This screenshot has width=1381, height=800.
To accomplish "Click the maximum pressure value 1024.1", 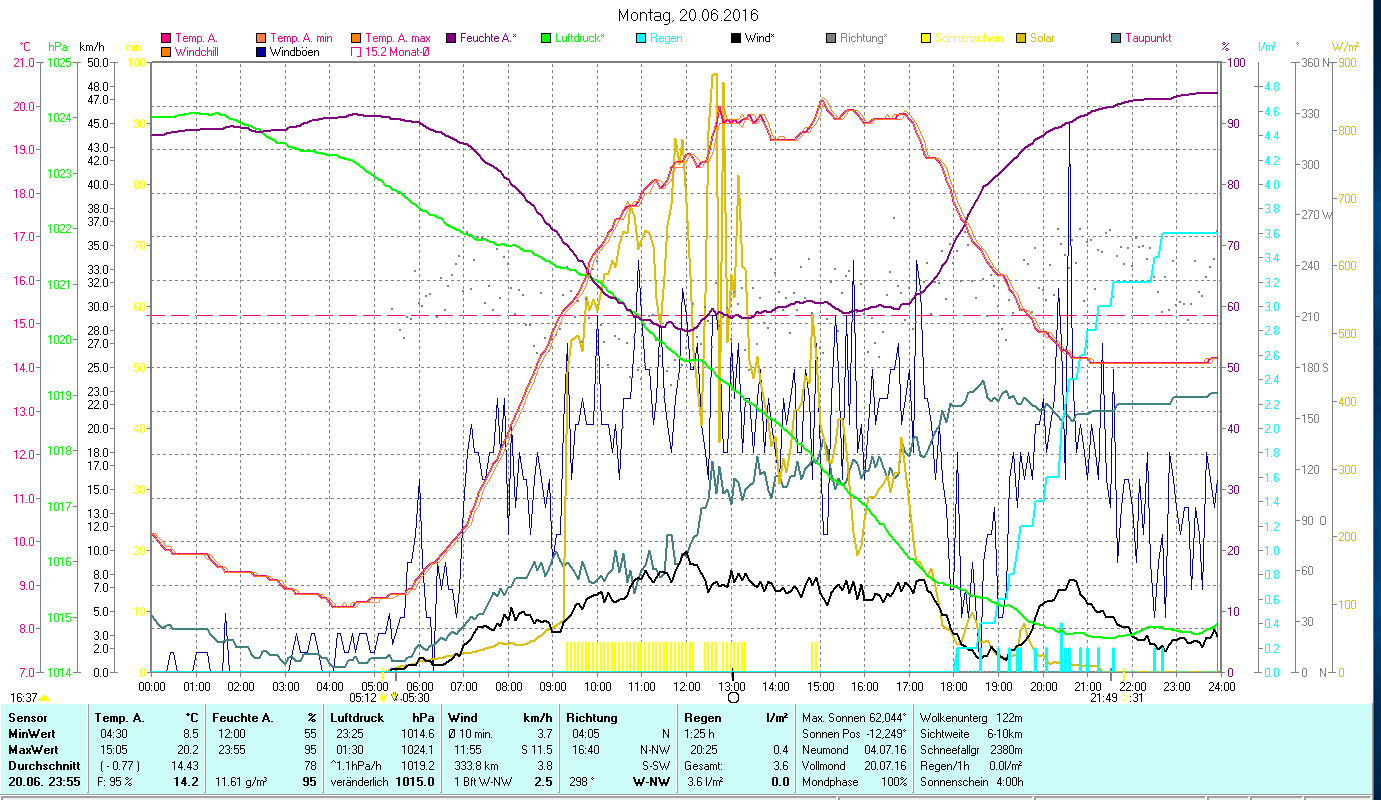I will [418, 750].
